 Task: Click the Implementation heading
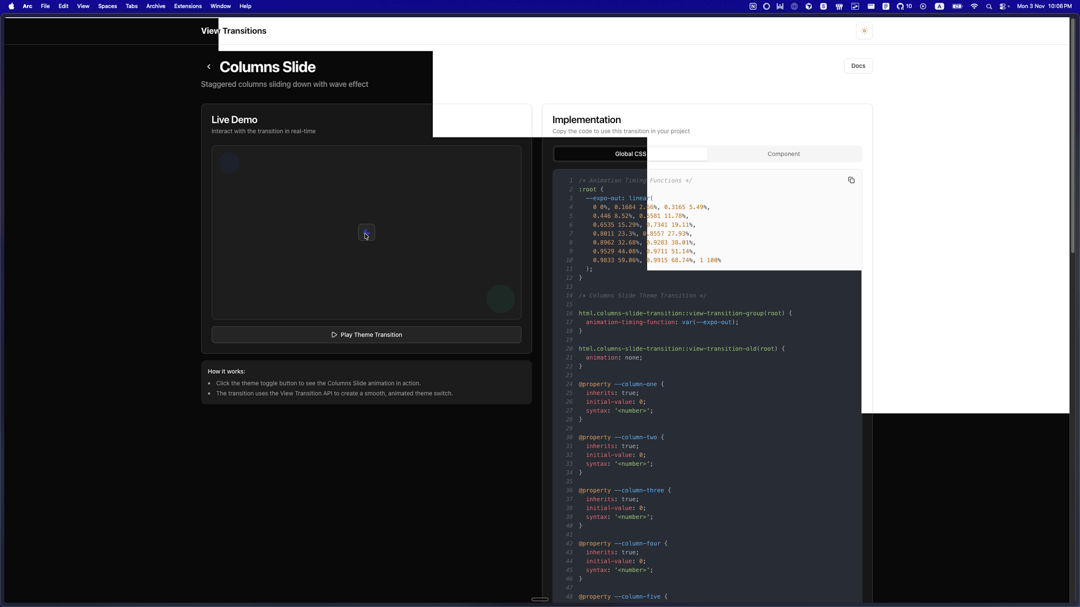586,120
